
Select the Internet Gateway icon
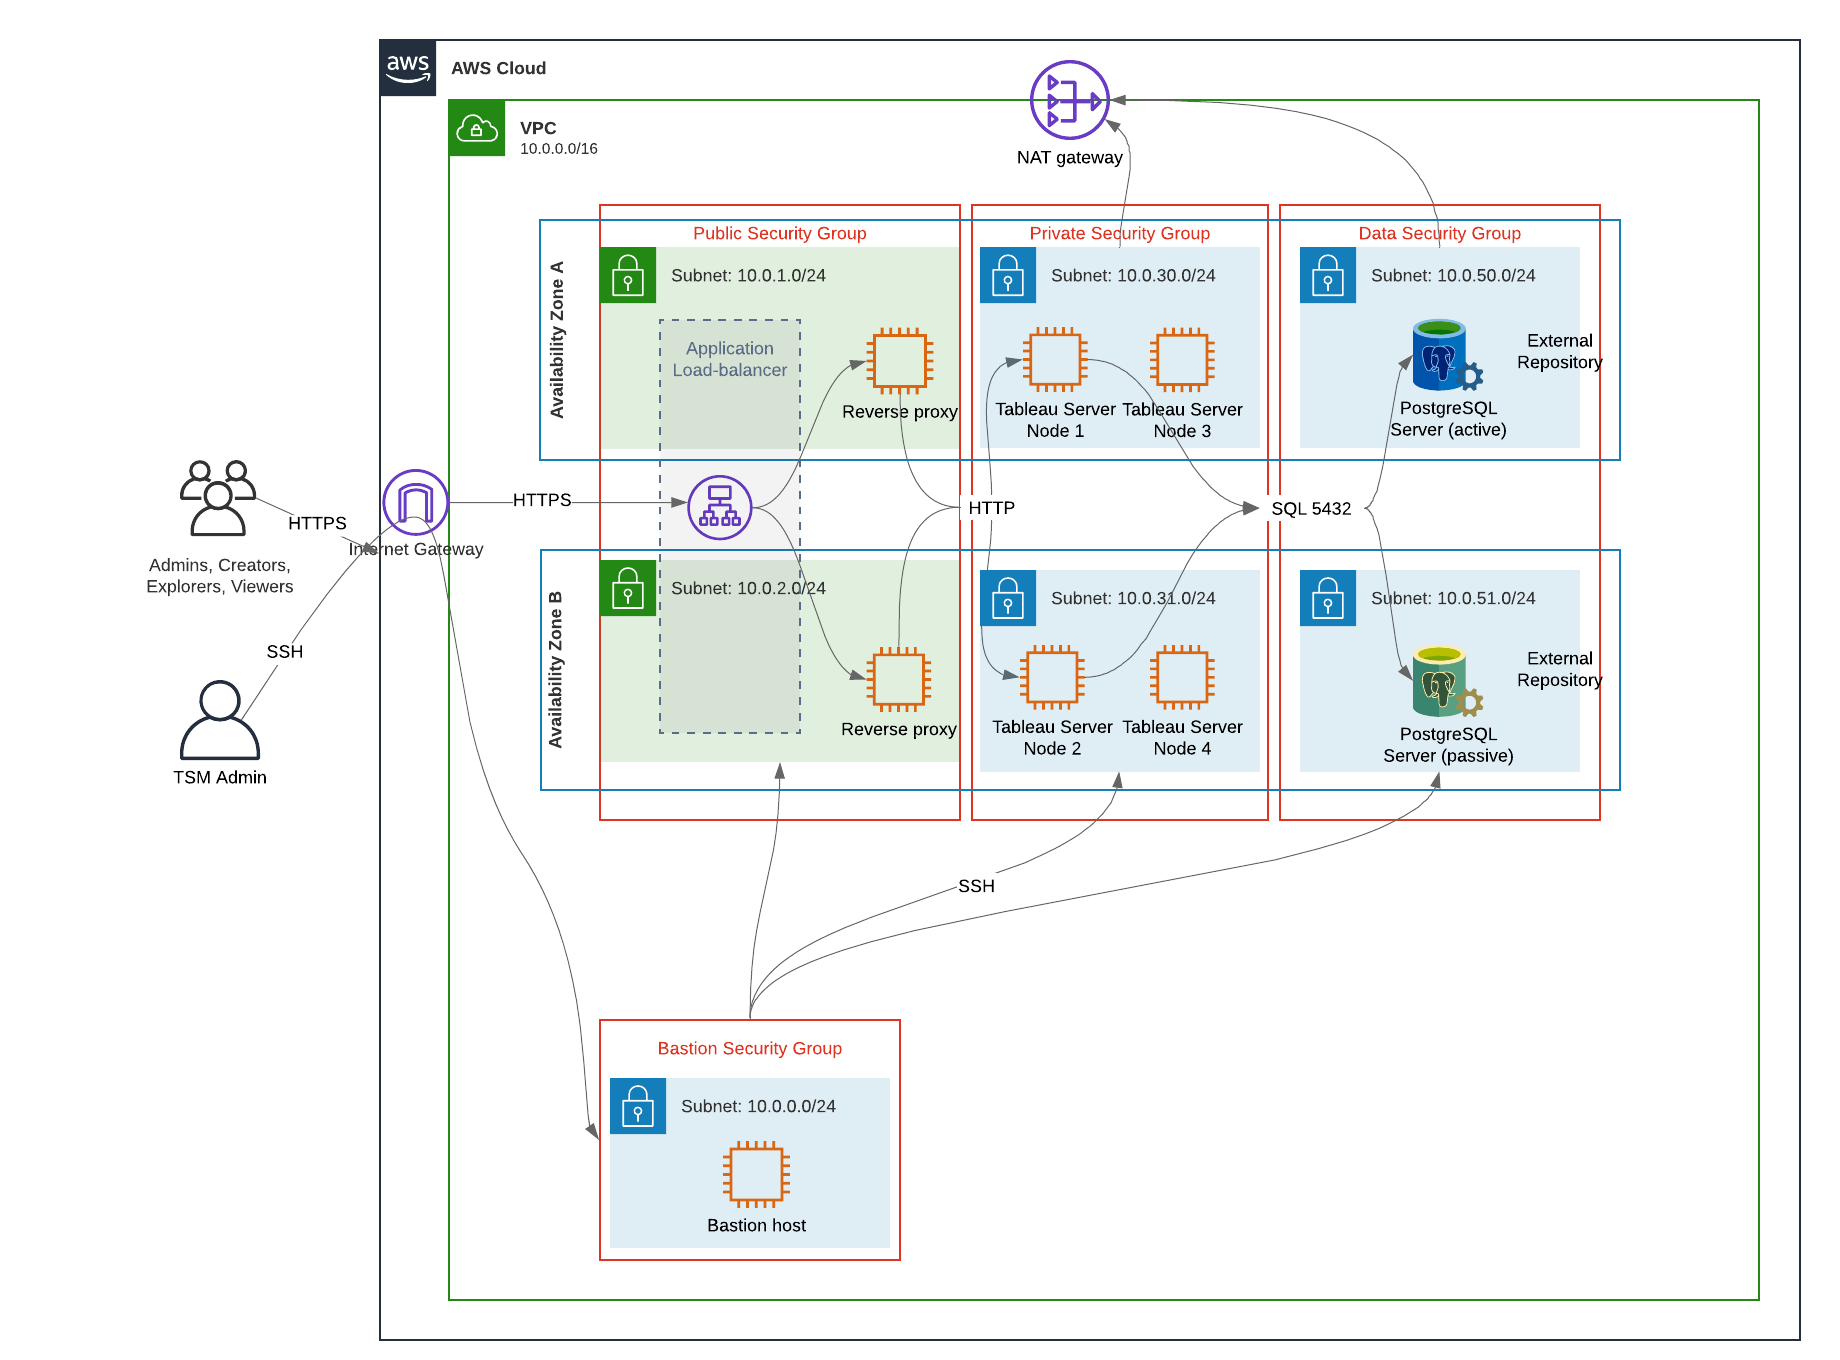[x=415, y=502]
